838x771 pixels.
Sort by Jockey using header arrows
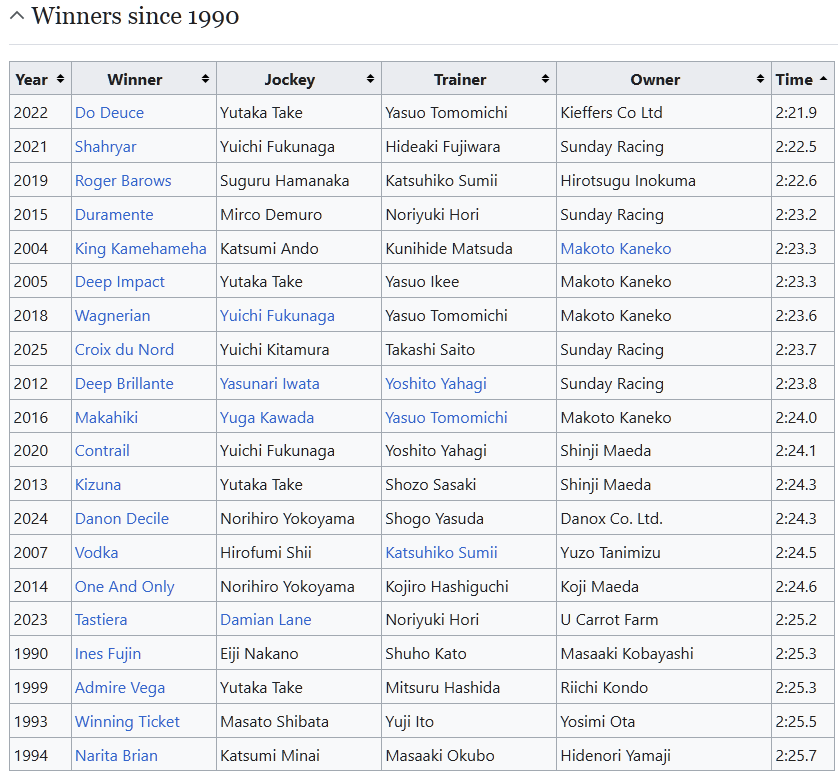[x=370, y=79]
